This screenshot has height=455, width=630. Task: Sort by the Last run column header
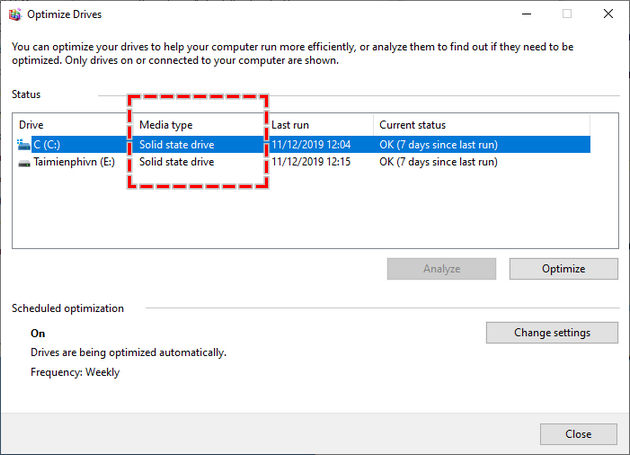pyautogui.click(x=290, y=125)
